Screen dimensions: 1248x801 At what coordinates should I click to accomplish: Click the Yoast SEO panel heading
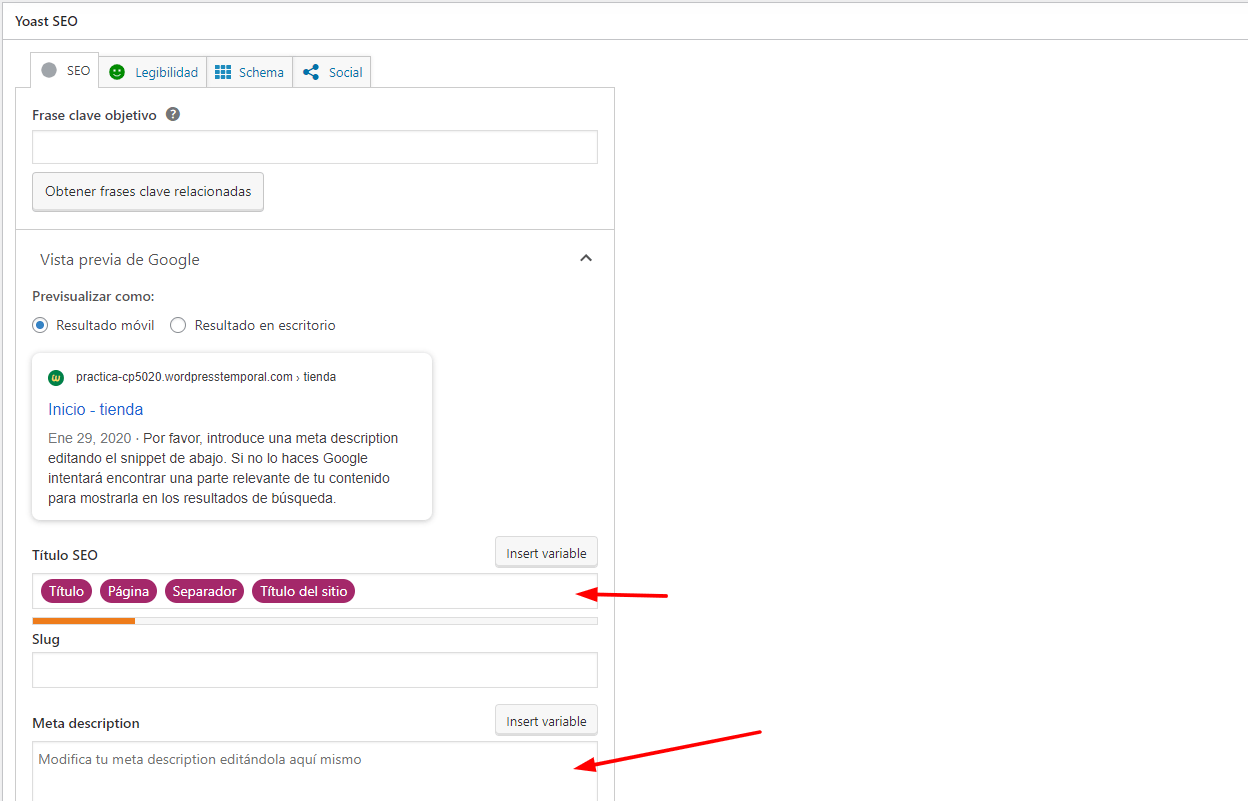pos(46,21)
